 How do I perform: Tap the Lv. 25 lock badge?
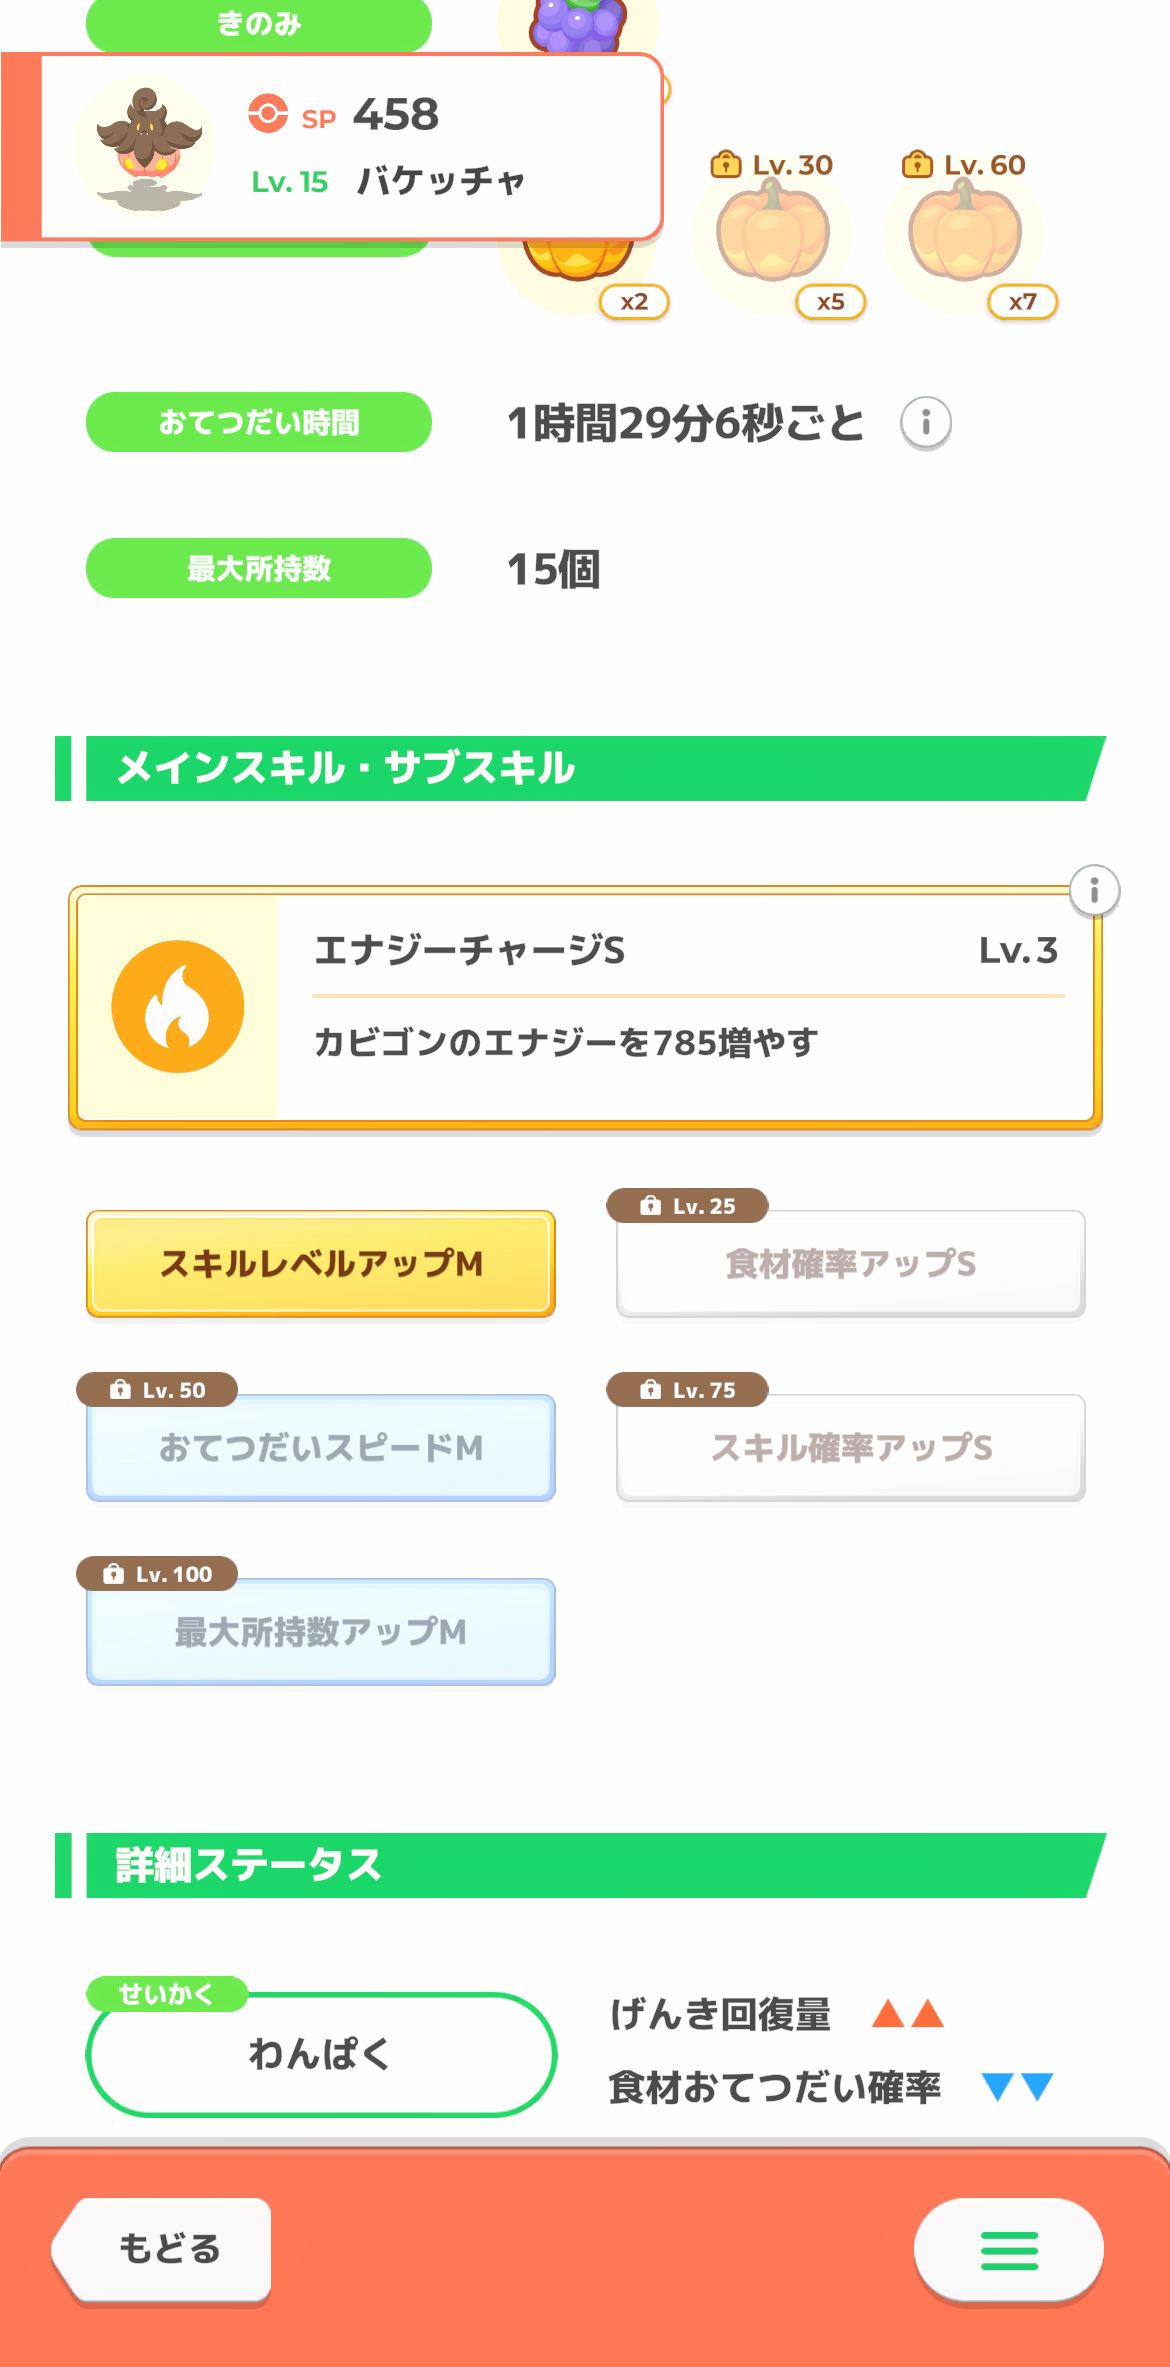click(687, 1206)
